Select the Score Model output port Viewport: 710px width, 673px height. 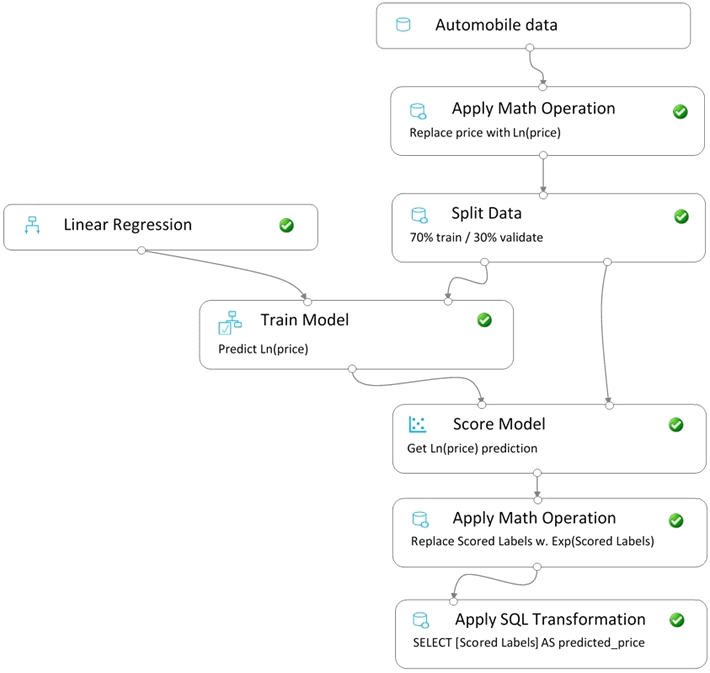[x=537, y=473]
